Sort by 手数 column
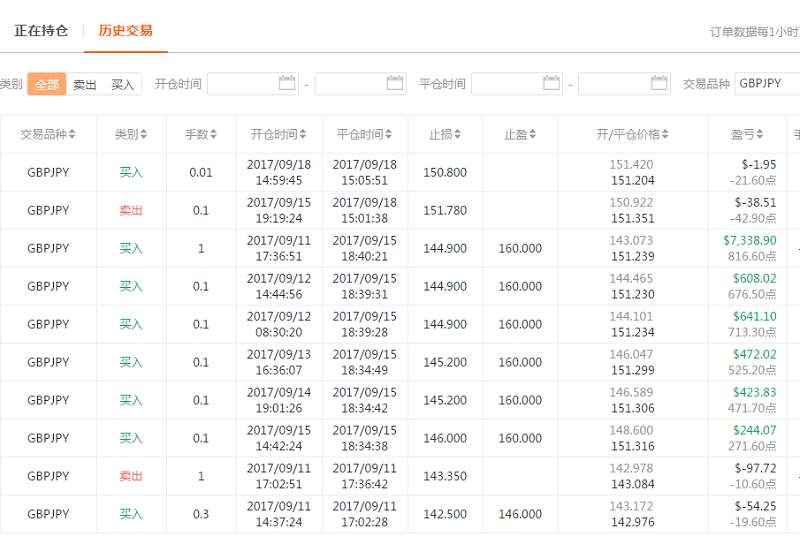Viewport: 800px width, 544px height. tap(201, 134)
